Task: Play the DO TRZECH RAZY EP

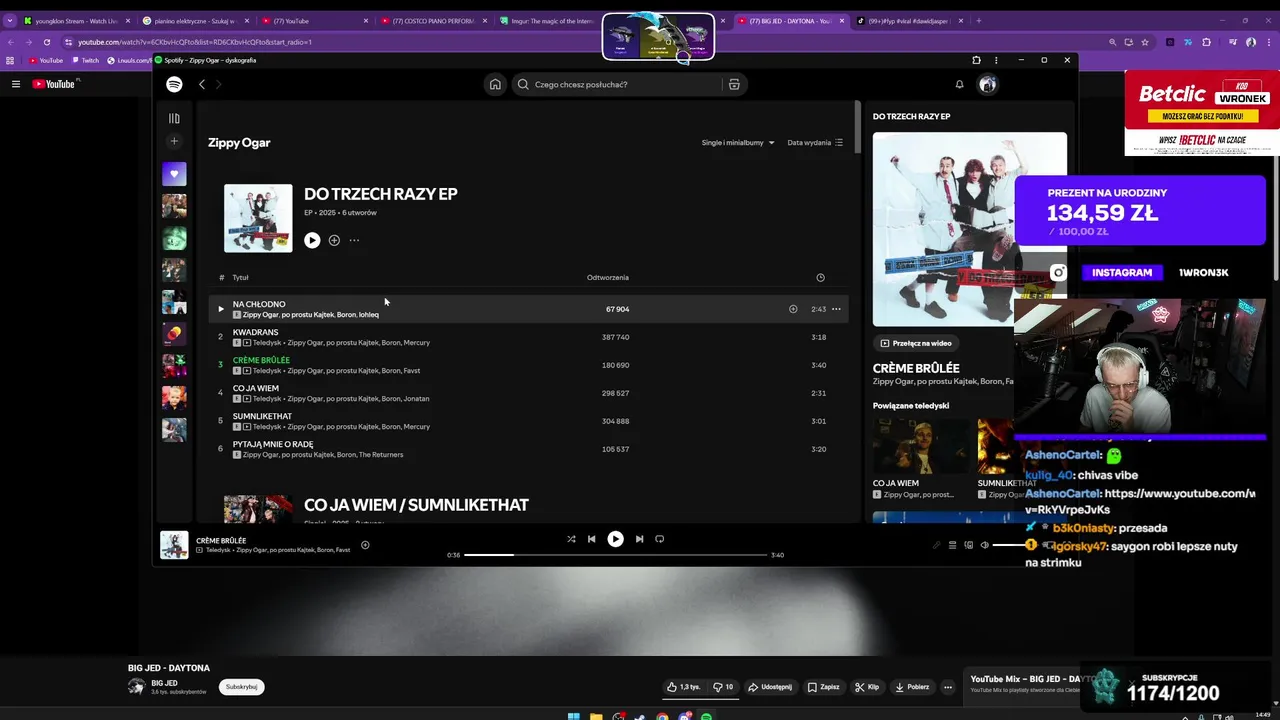Action: 312,240
